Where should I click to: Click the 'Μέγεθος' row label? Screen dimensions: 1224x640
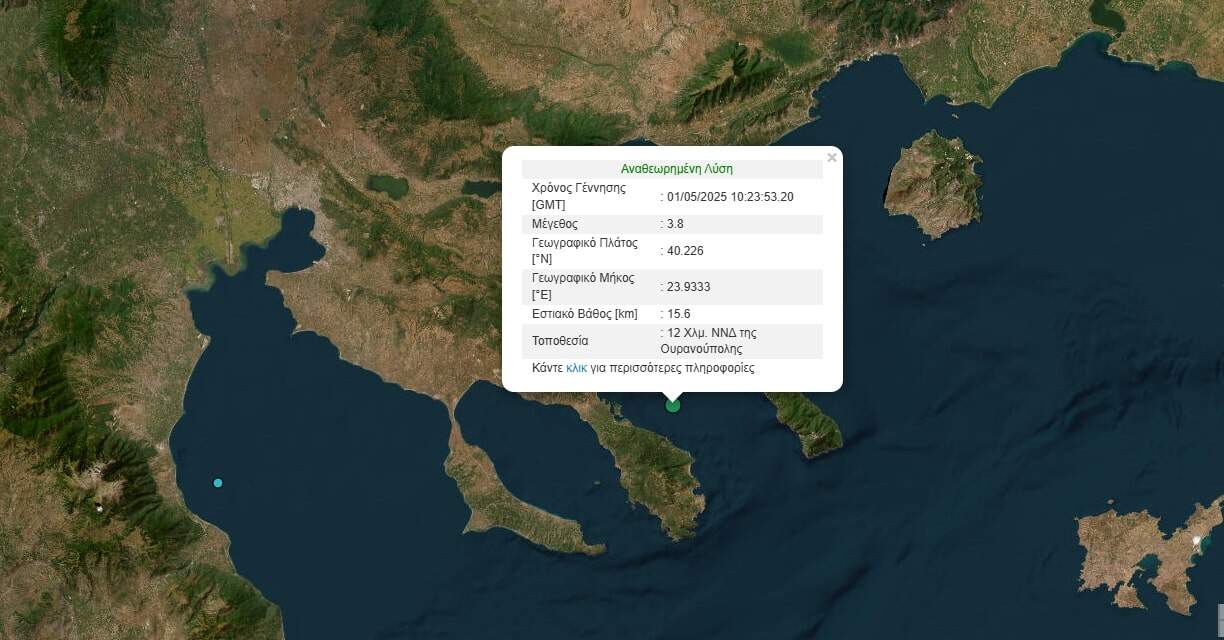click(555, 224)
